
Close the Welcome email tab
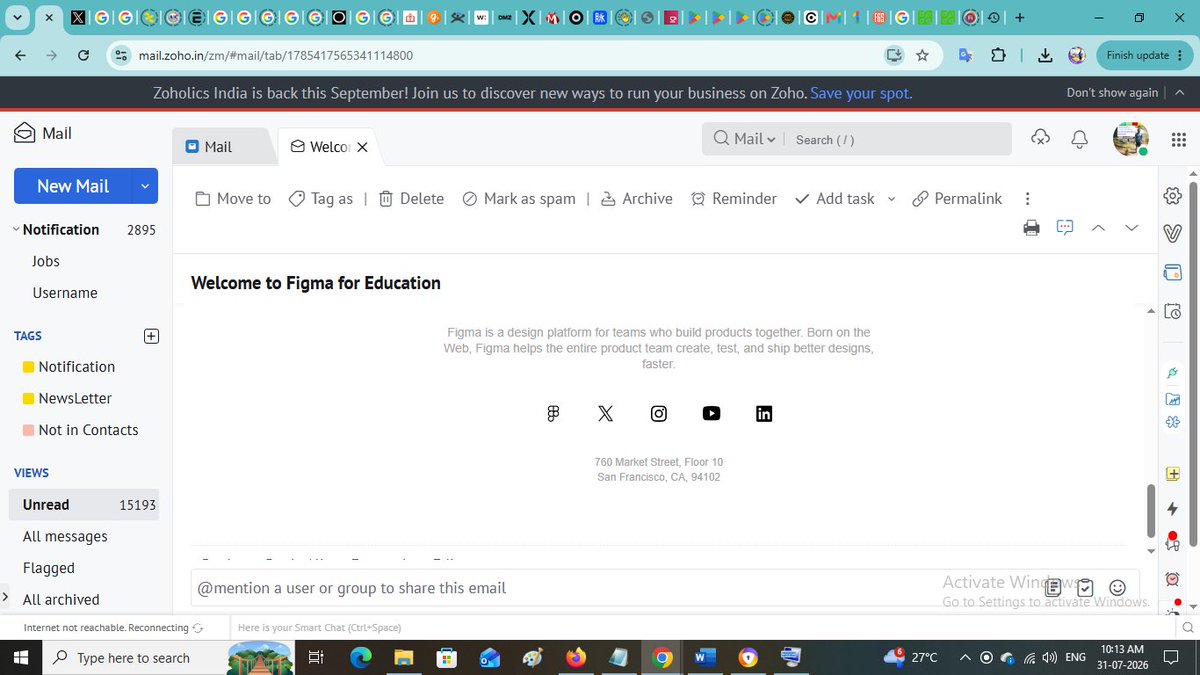(x=363, y=147)
